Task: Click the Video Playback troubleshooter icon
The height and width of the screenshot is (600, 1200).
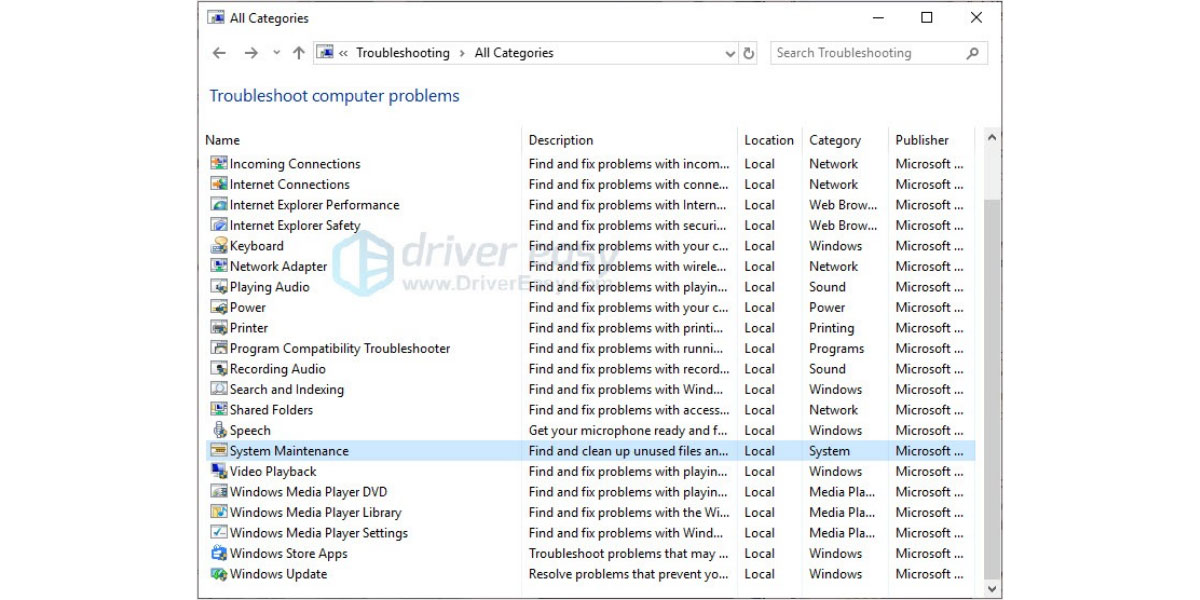Action: pos(219,471)
